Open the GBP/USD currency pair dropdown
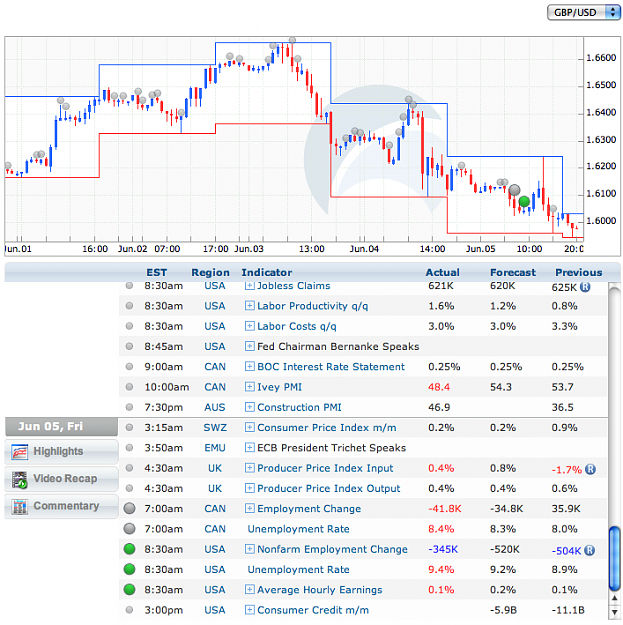This screenshot has width=623, height=625. click(584, 12)
